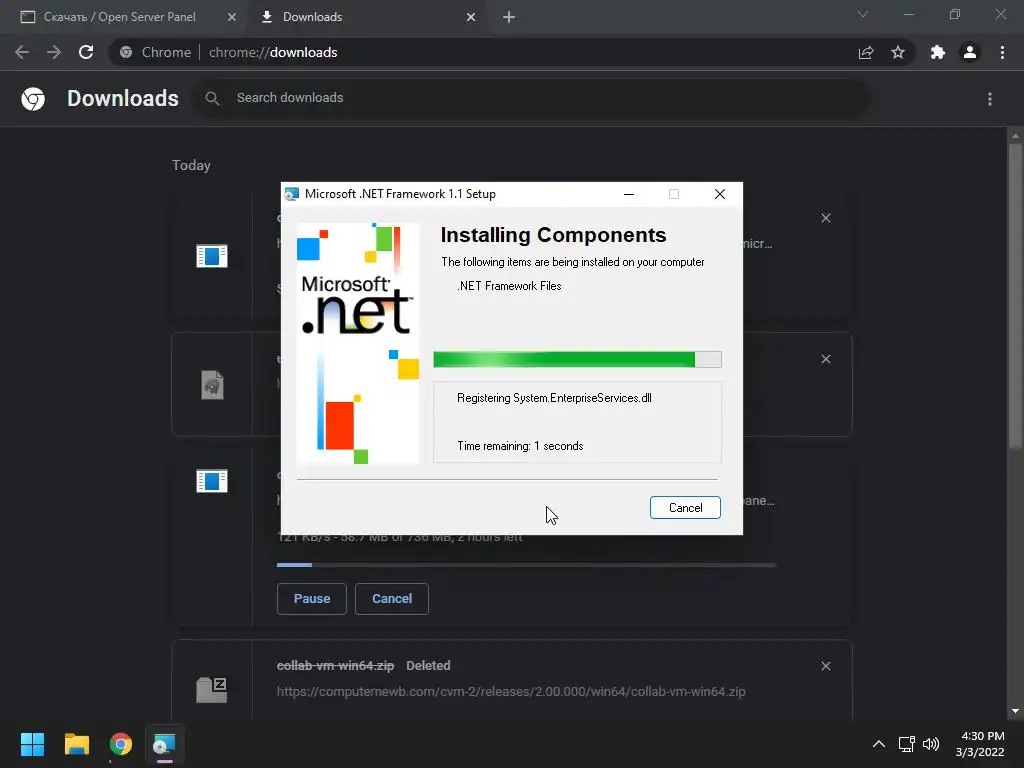Cancel the active Chrome download
The image size is (1024, 768).
(392, 598)
